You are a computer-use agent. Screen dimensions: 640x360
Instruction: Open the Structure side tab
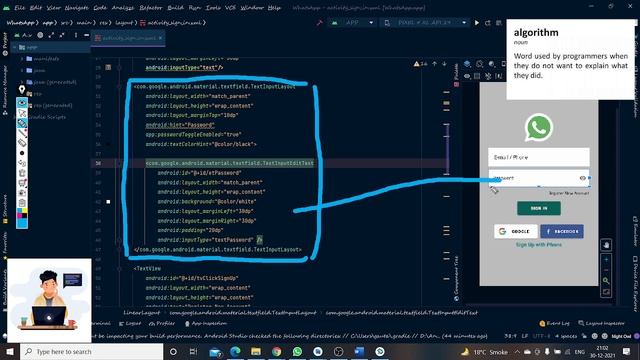[x=5, y=209]
